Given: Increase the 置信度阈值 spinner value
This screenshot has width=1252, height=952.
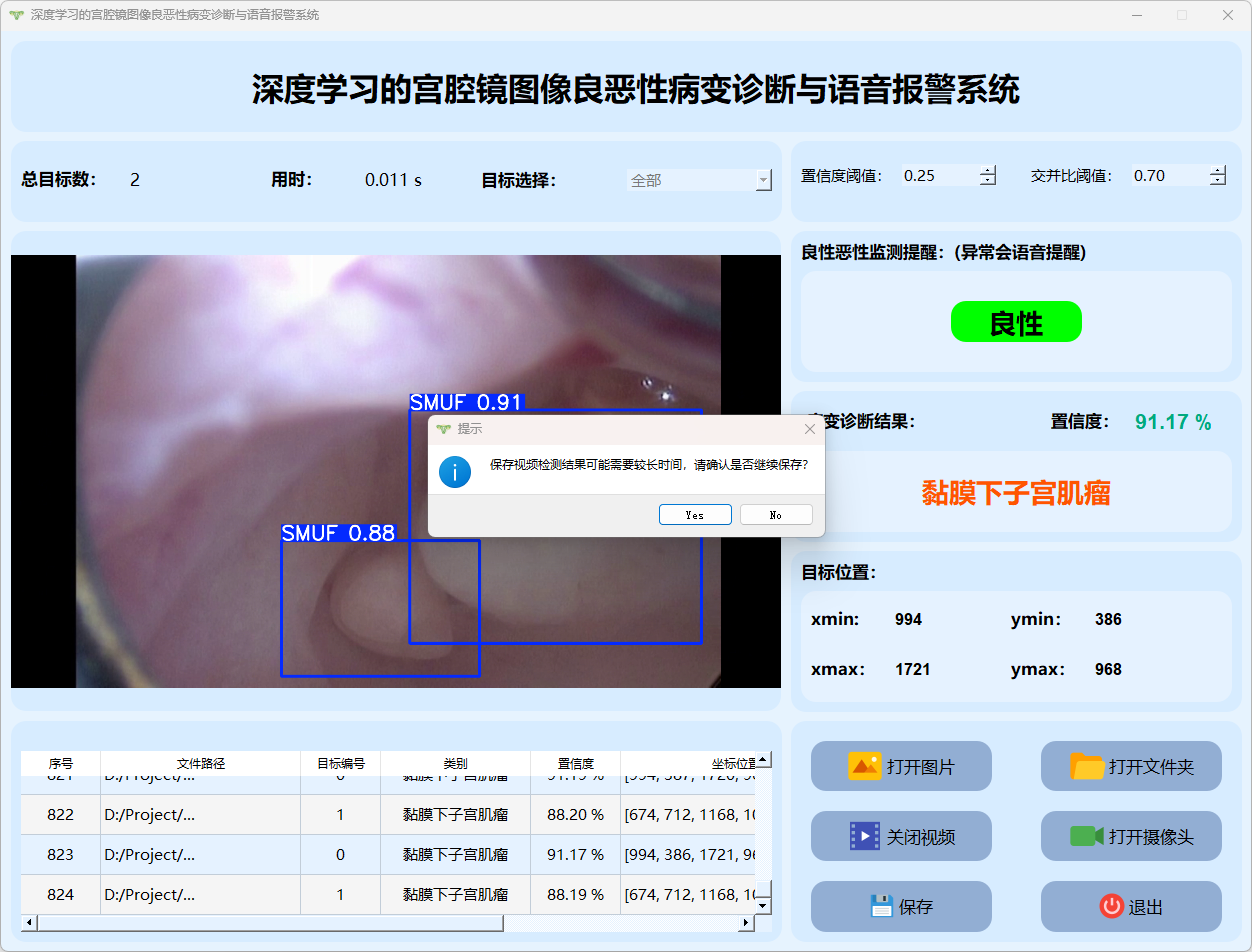Looking at the screenshot, I should pos(988,170).
